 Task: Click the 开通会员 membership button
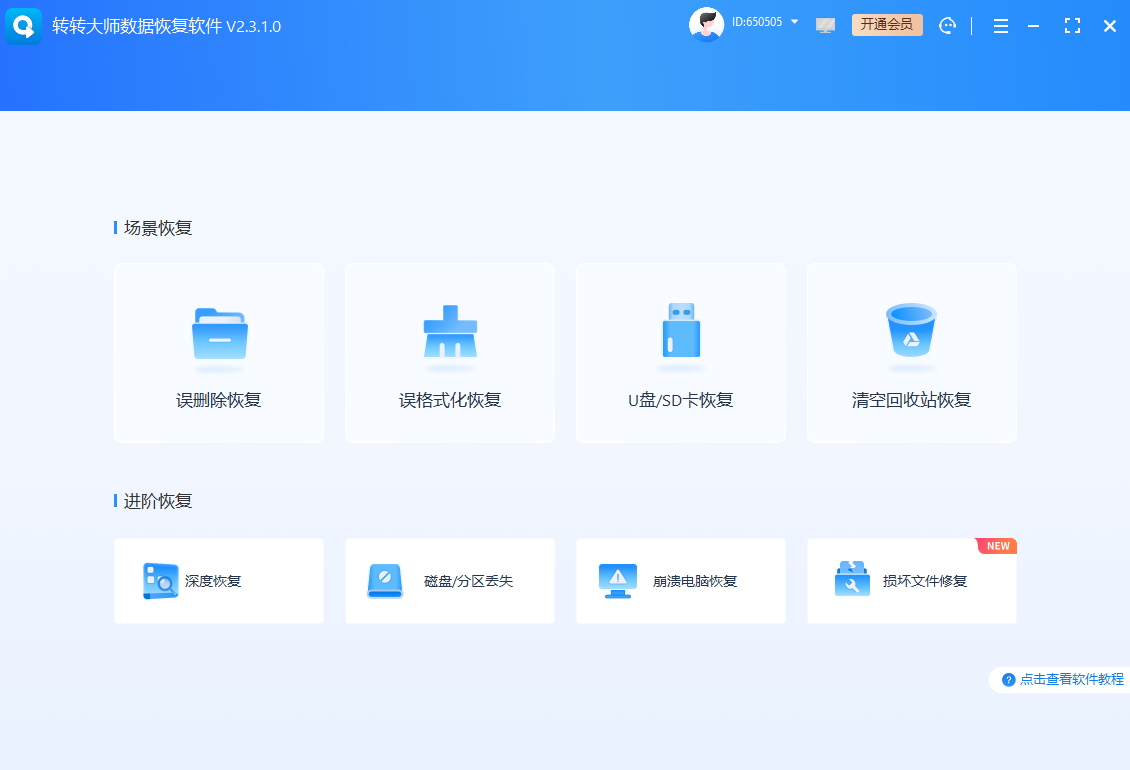(887, 25)
